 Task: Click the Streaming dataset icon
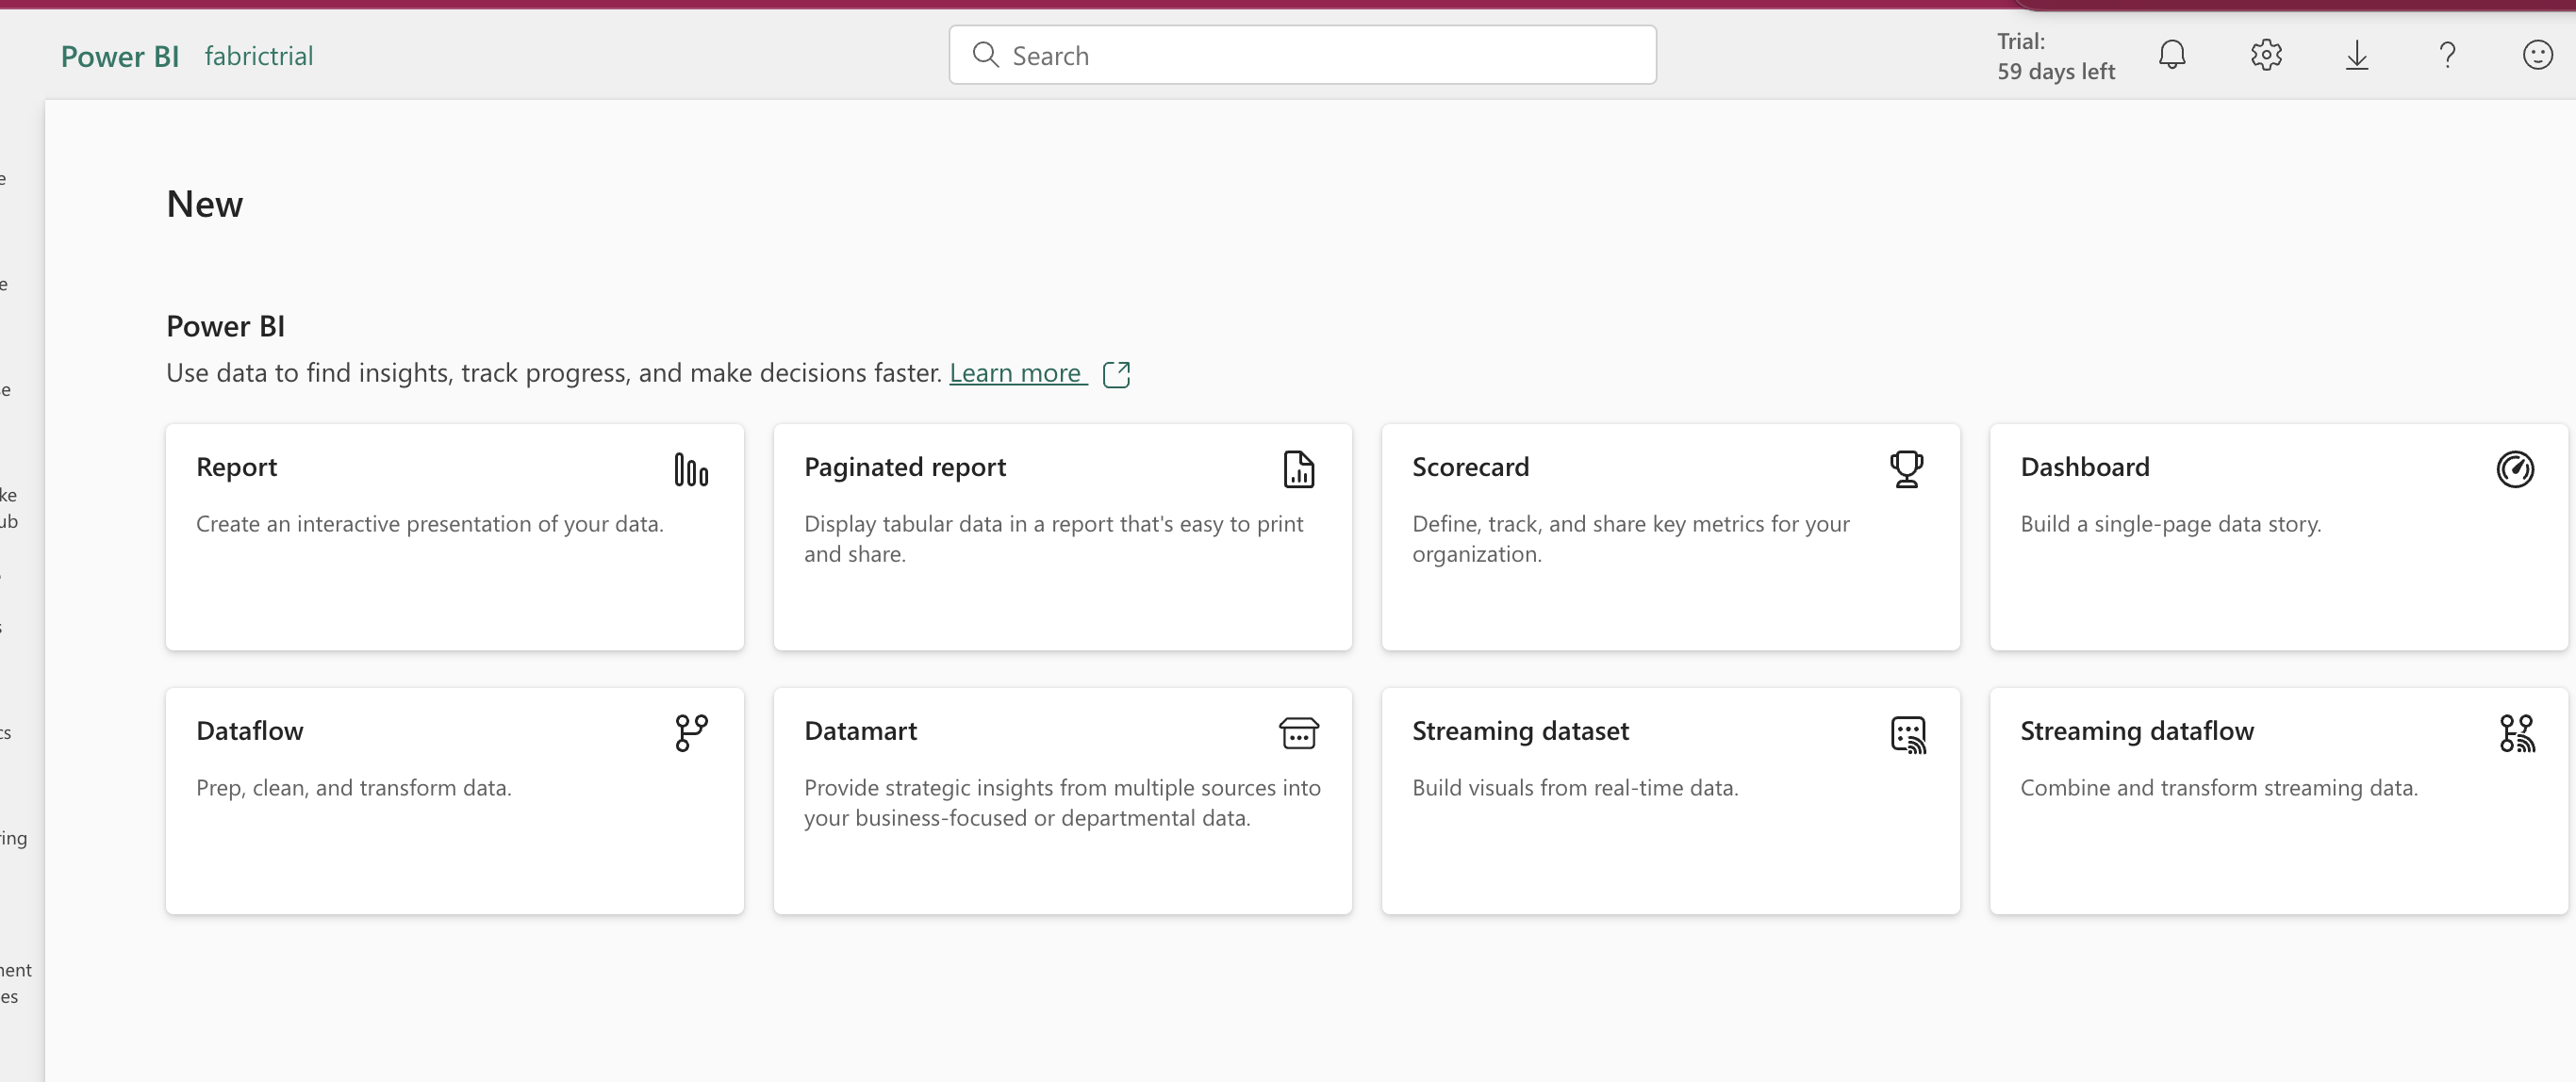point(1907,734)
